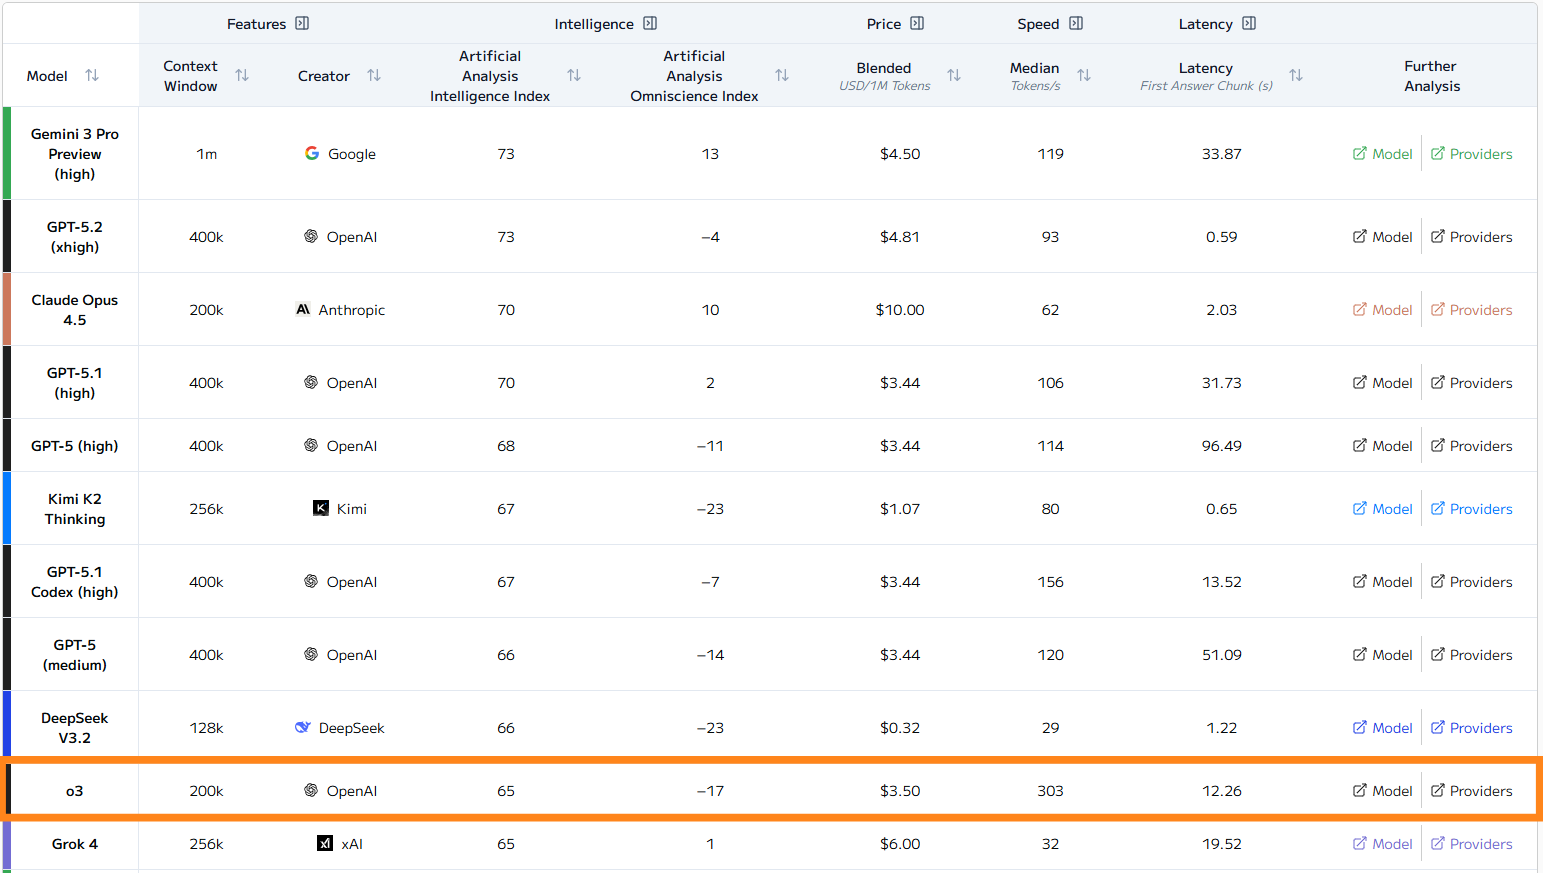Open Model link for o3 row

pyautogui.click(x=1383, y=791)
